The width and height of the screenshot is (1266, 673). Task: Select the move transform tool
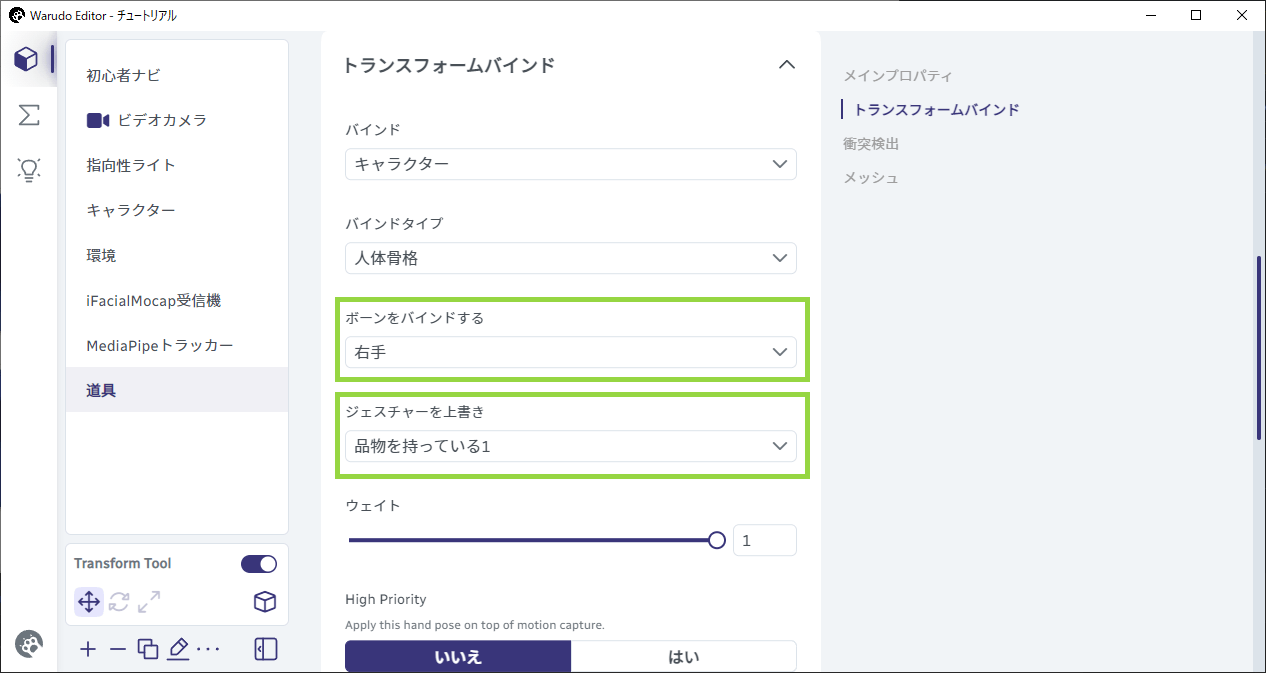88,602
